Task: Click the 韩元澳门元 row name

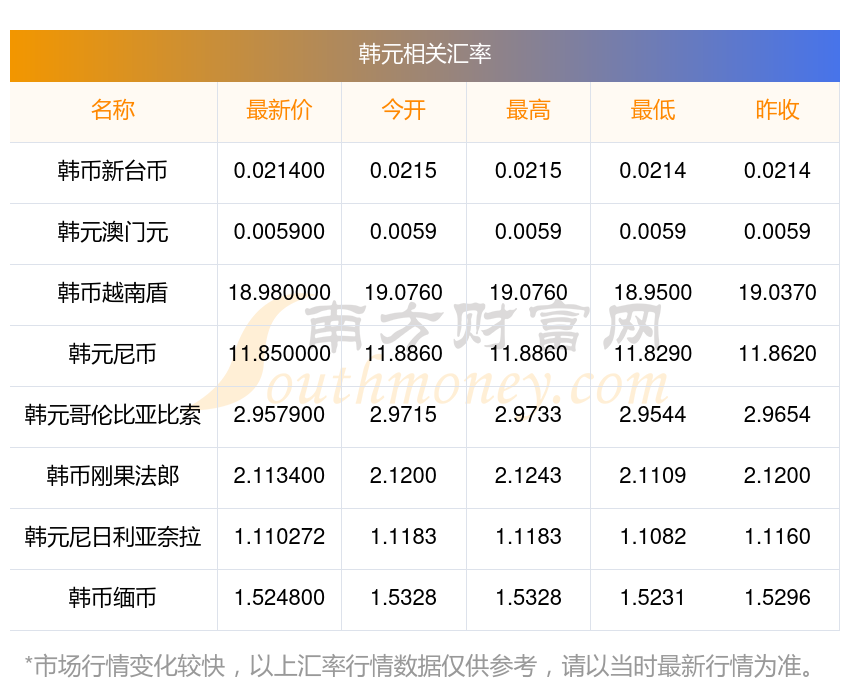Action: (x=113, y=232)
